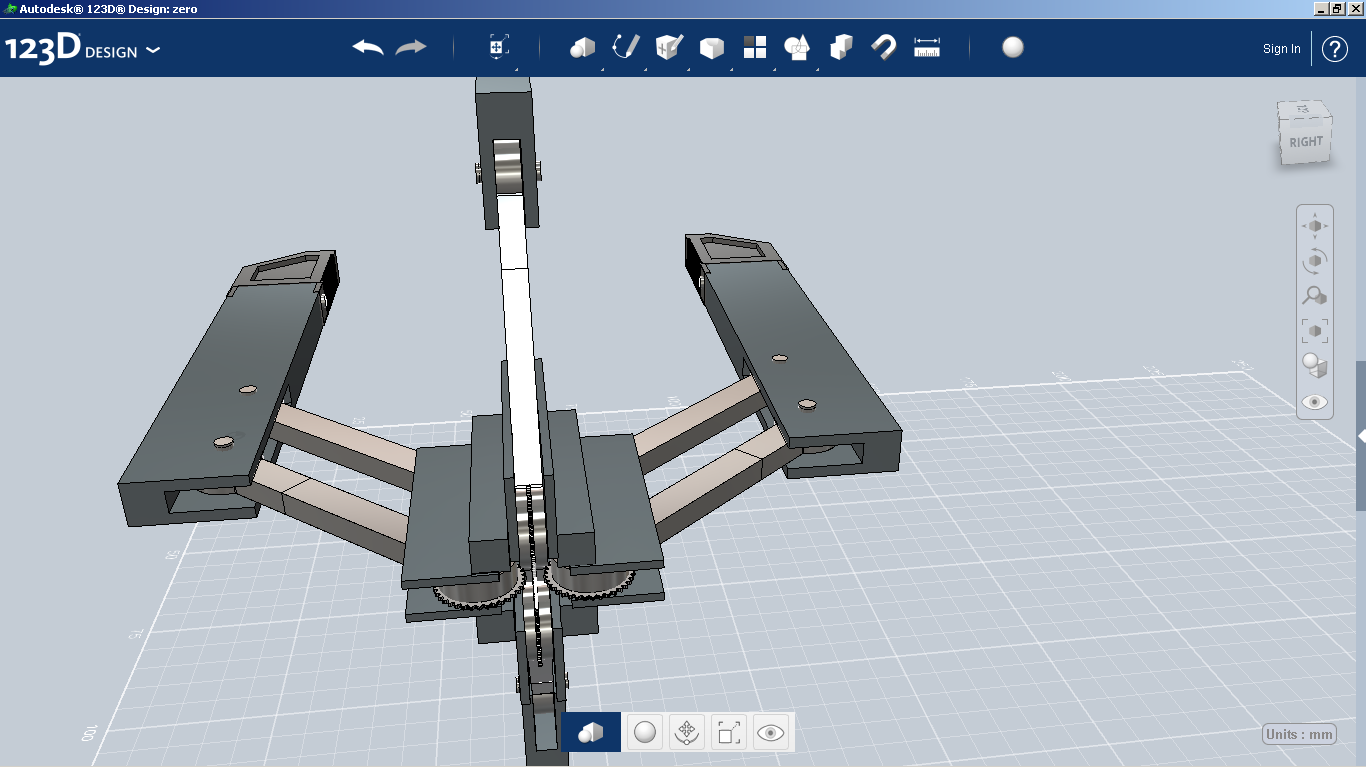Click fit icon in bottom context toolbar
This screenshot has width=1366, height=768.
729,733
